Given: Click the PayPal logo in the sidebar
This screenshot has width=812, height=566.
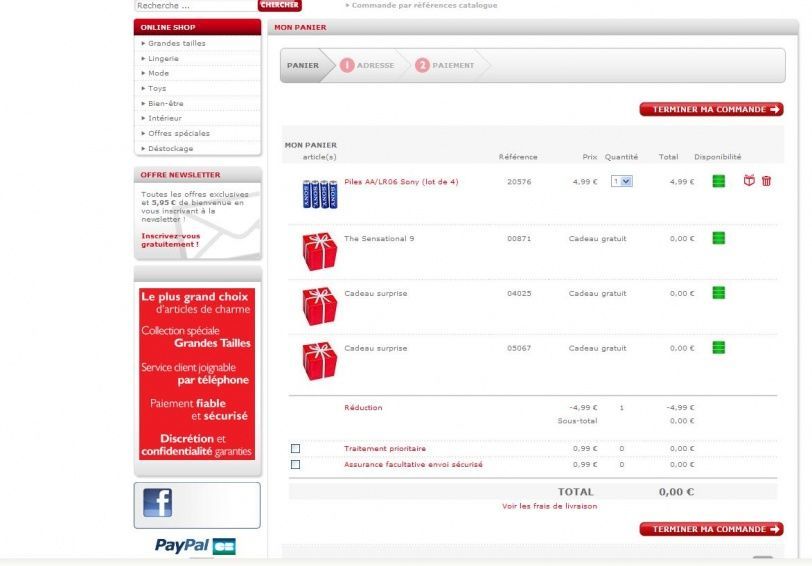Looking at the screenshot, I should [x=182, y=545].
